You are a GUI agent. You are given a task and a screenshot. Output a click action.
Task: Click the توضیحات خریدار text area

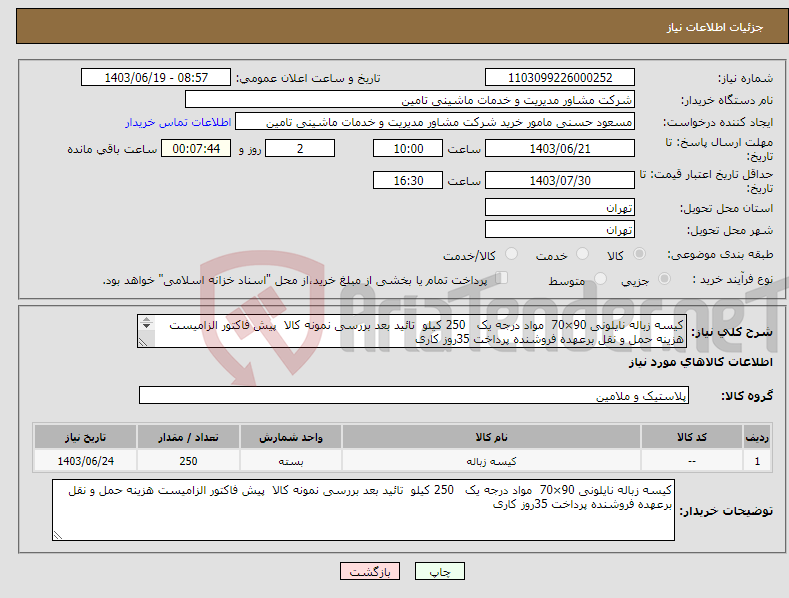click(363, 510)
